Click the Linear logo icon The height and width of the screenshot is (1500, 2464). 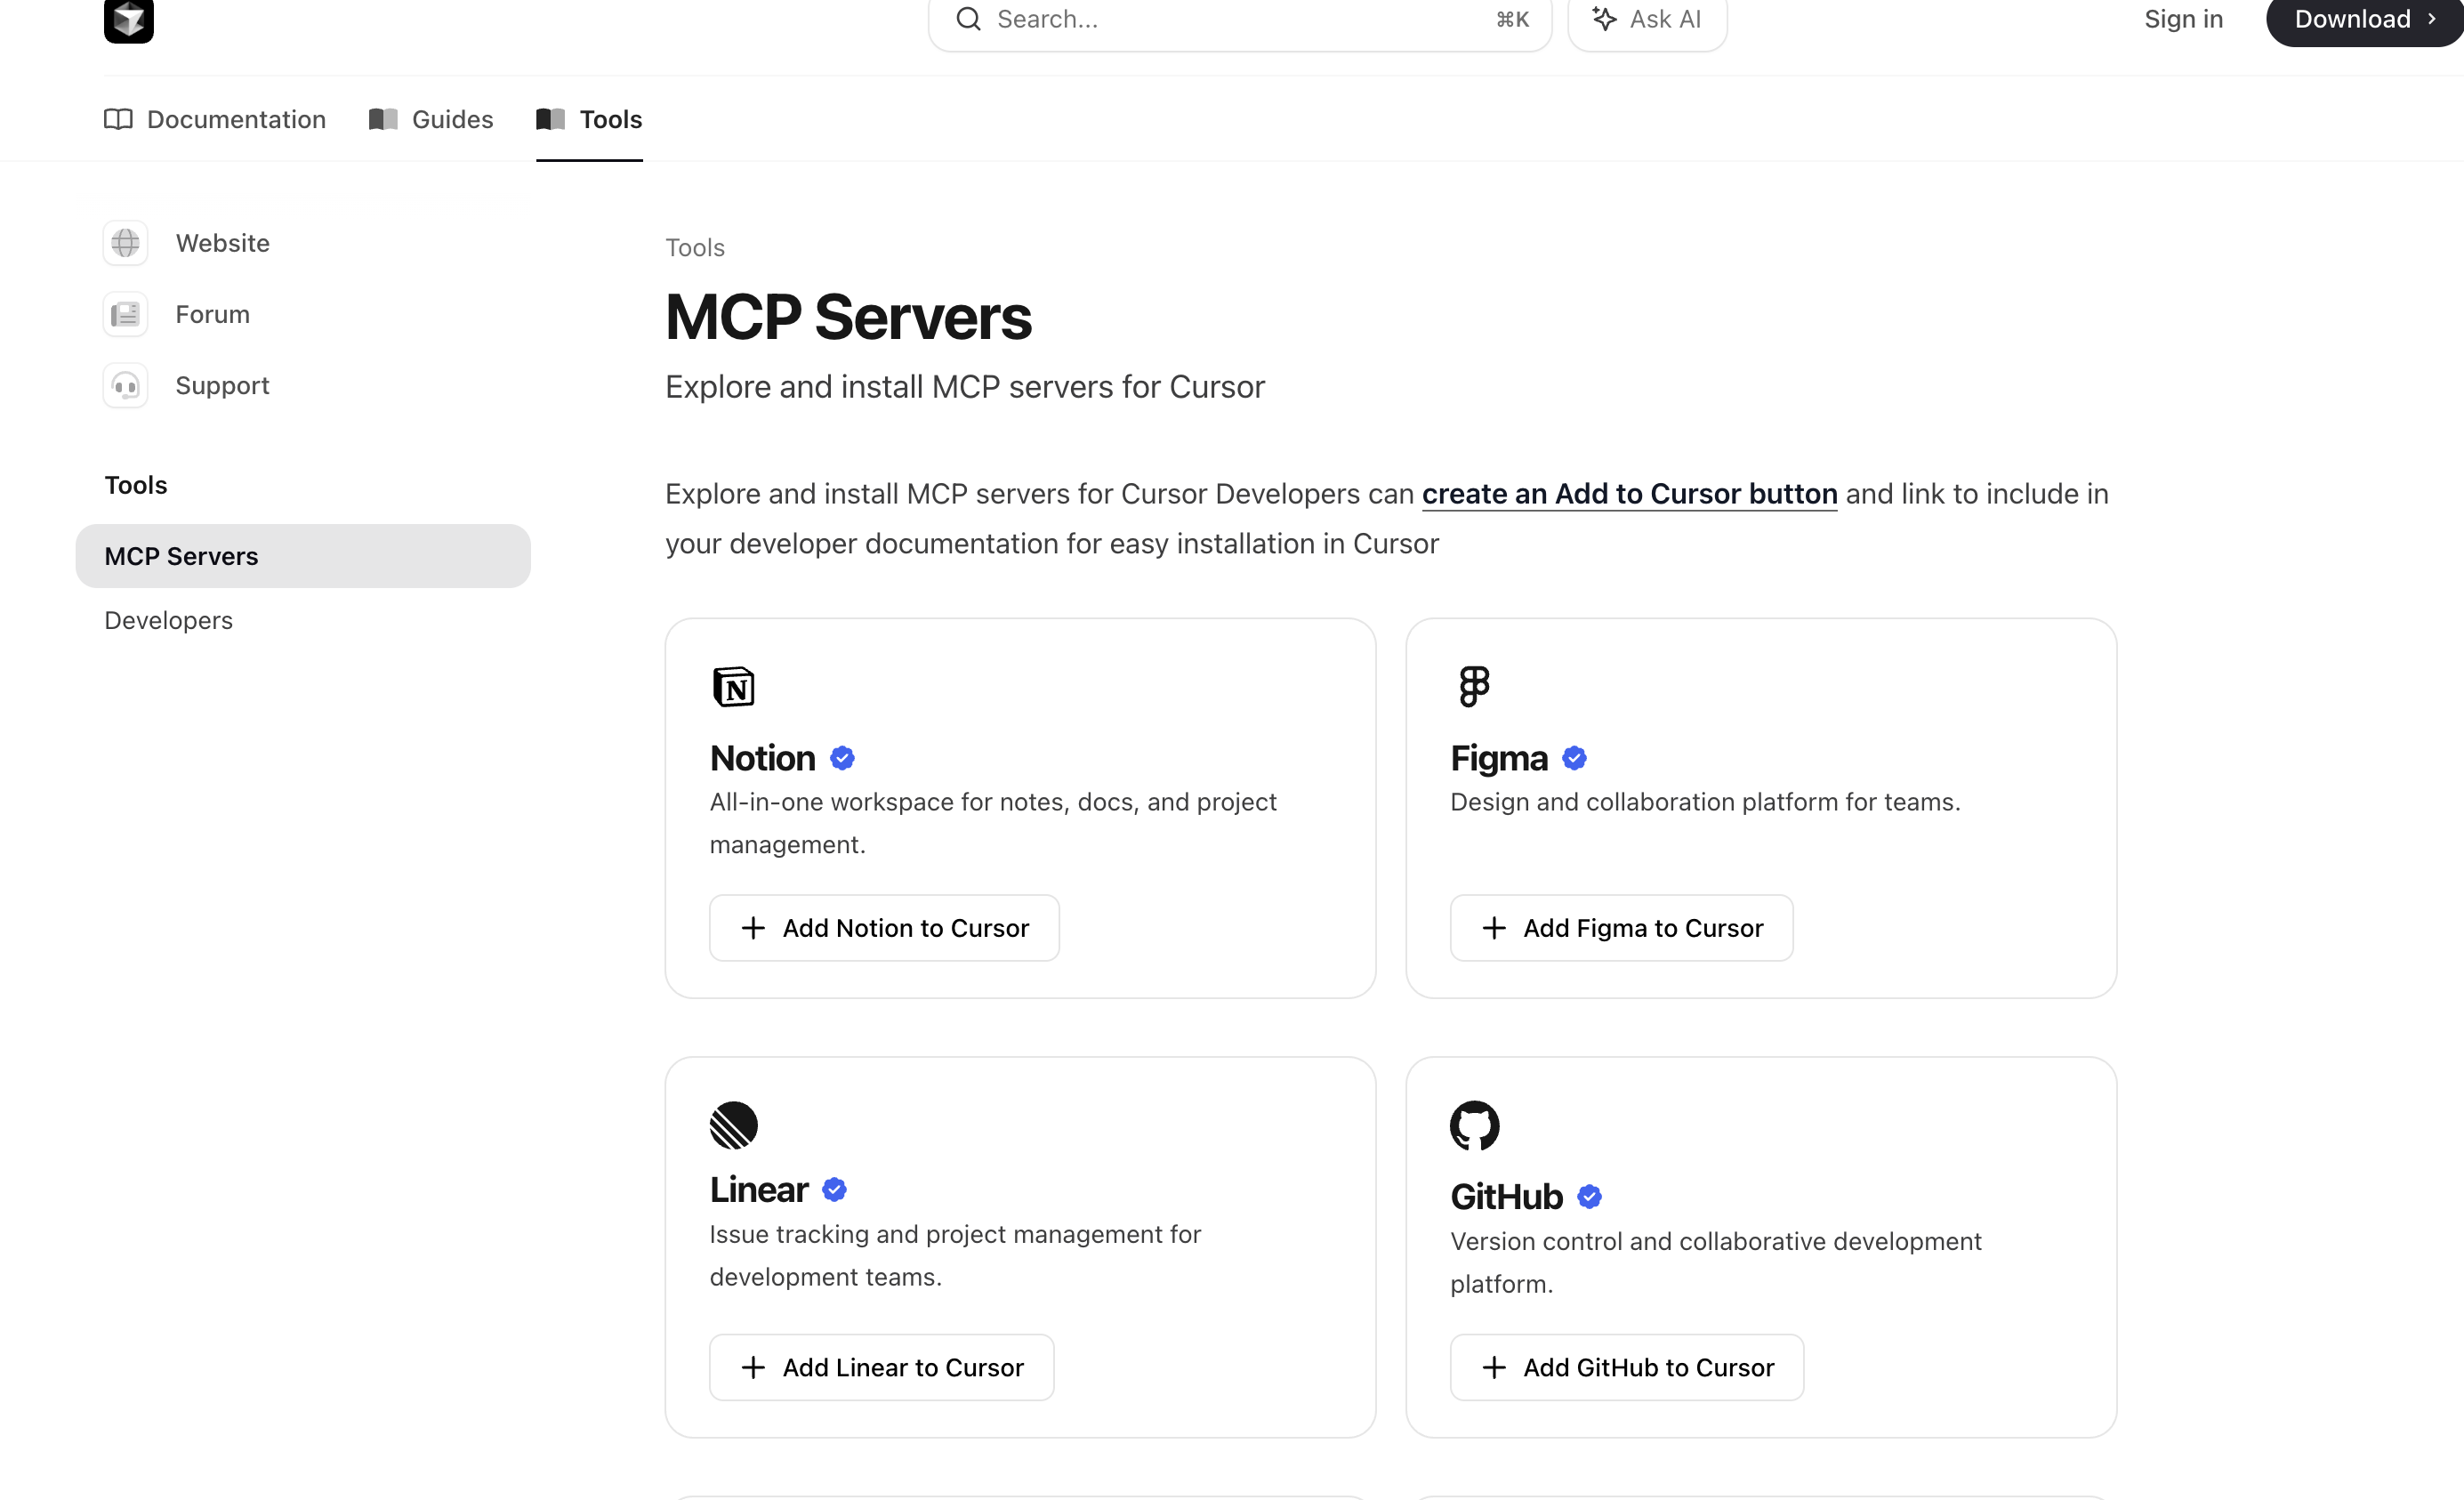click(733, 1125)
